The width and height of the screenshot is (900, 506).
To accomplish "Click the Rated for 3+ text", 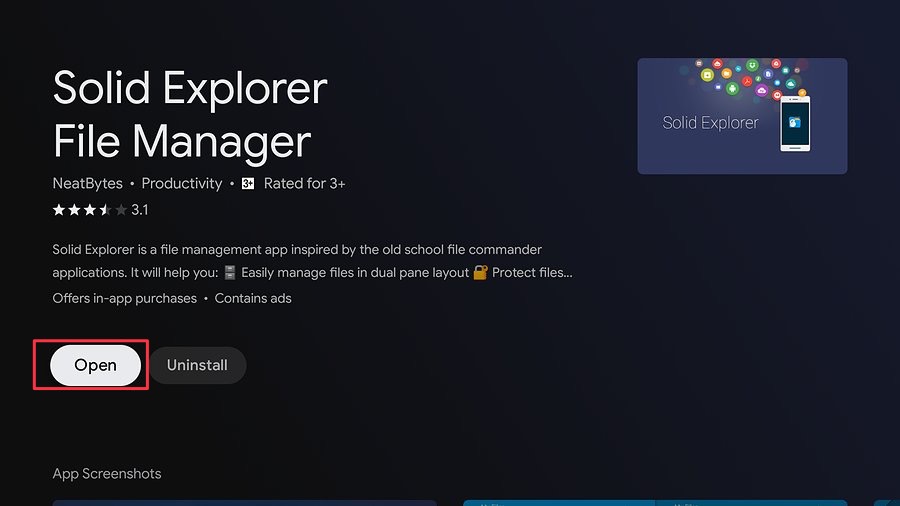I will tap(304, 184).
